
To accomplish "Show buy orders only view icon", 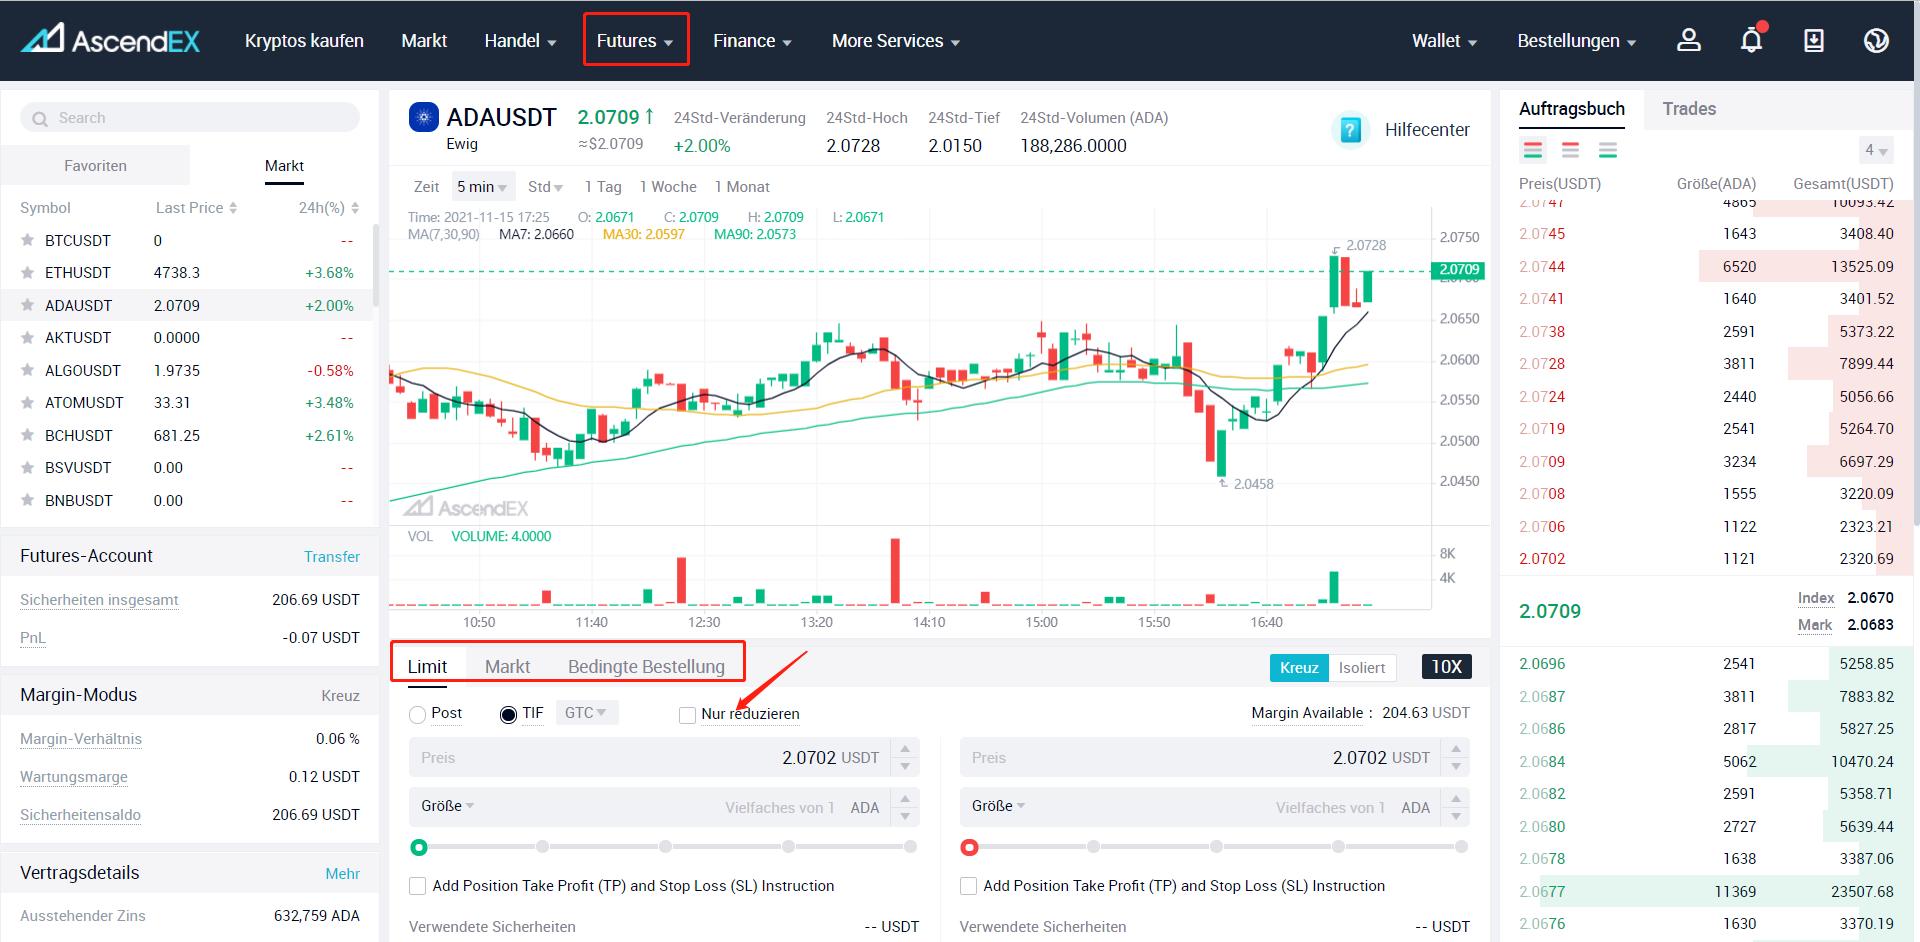I will click(1608, 150).
